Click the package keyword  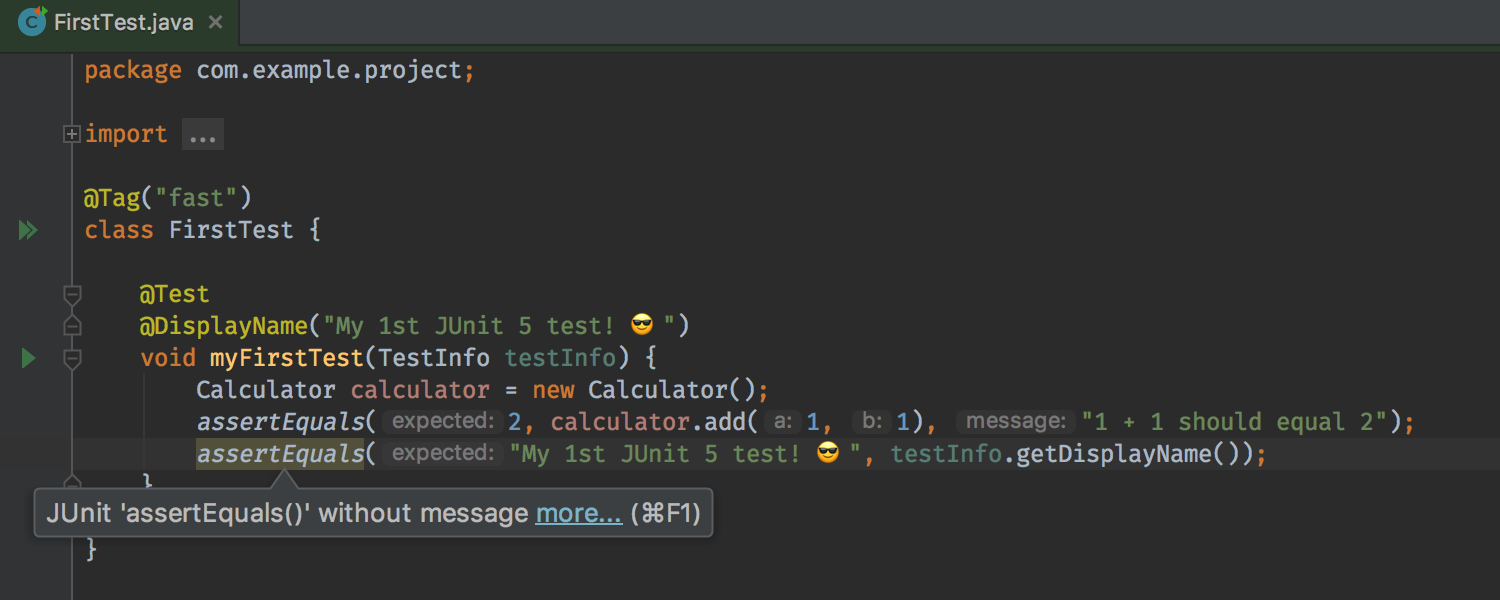[133, 71]
